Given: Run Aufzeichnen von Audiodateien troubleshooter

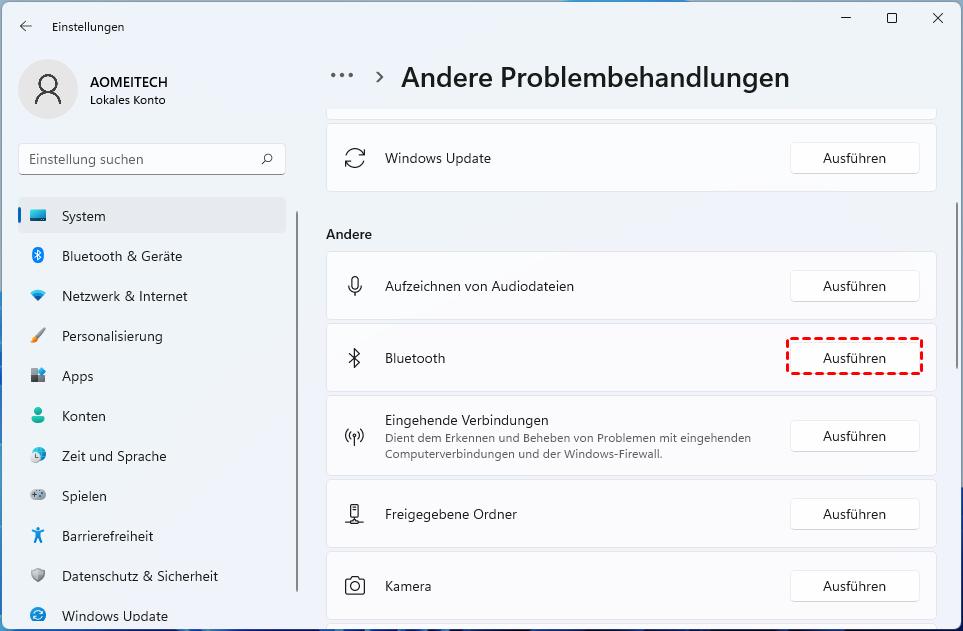Looking at the screenshot, I should click(x=854, y=286).
